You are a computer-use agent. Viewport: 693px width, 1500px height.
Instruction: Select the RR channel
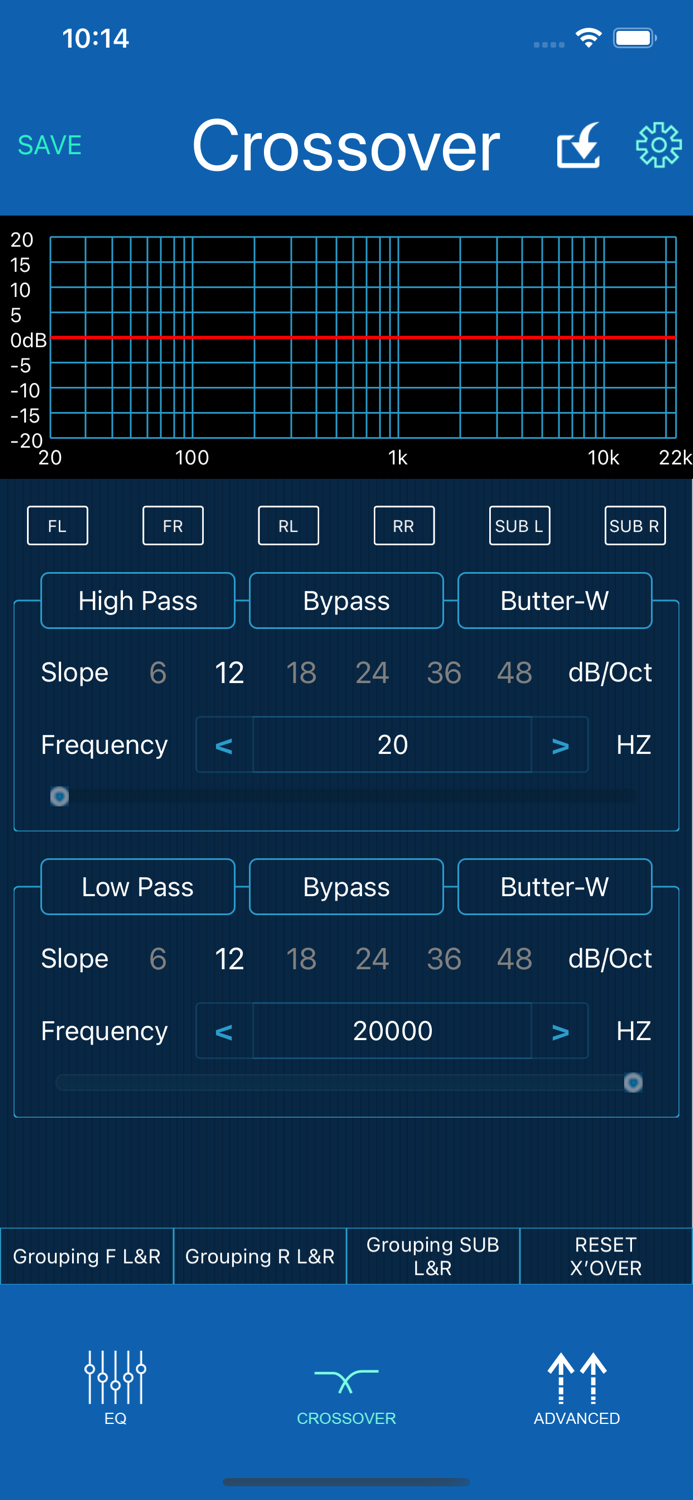click(404, 526)
